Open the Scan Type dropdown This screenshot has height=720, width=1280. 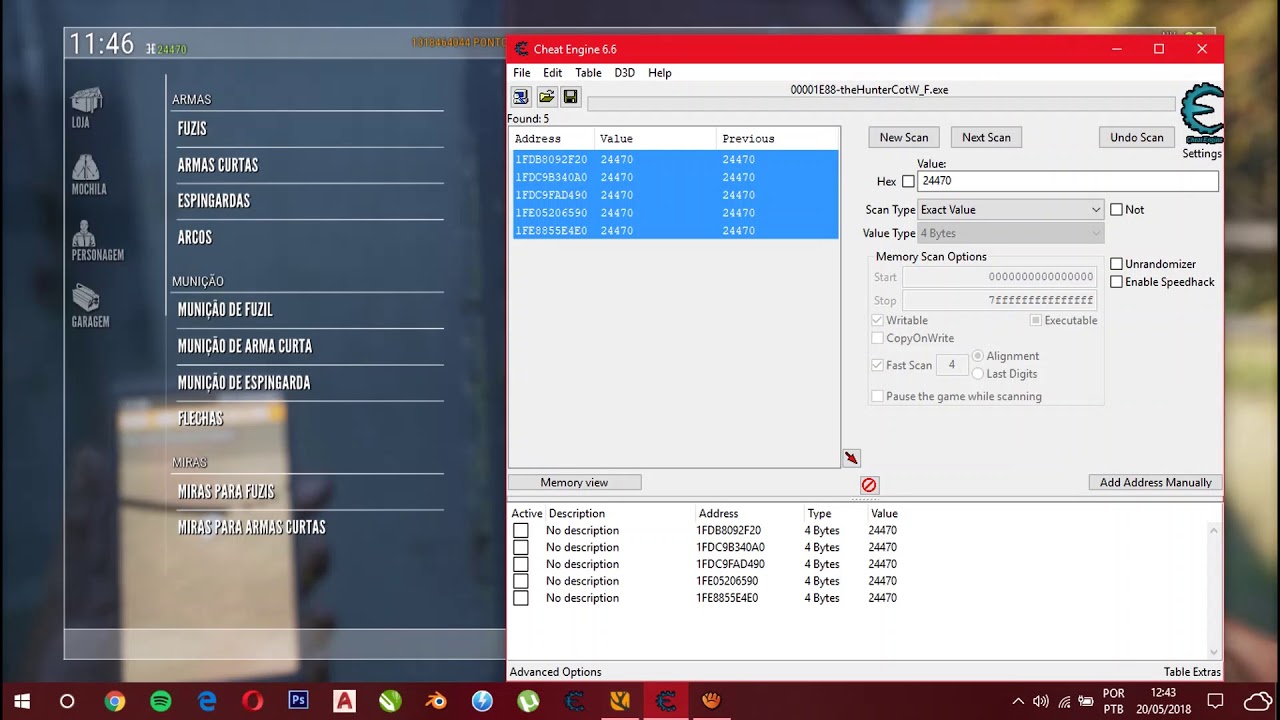pos(1010,210)
